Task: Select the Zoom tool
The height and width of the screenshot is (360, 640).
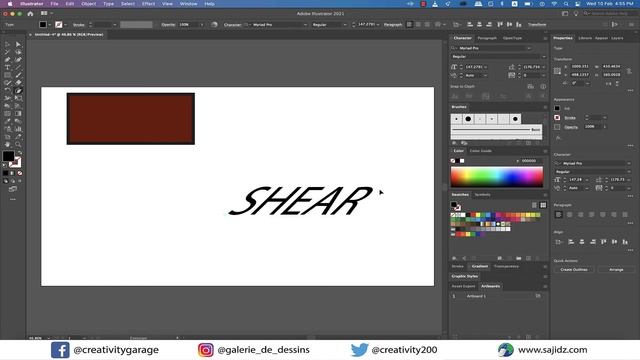Action: click(x=18, y=144)
